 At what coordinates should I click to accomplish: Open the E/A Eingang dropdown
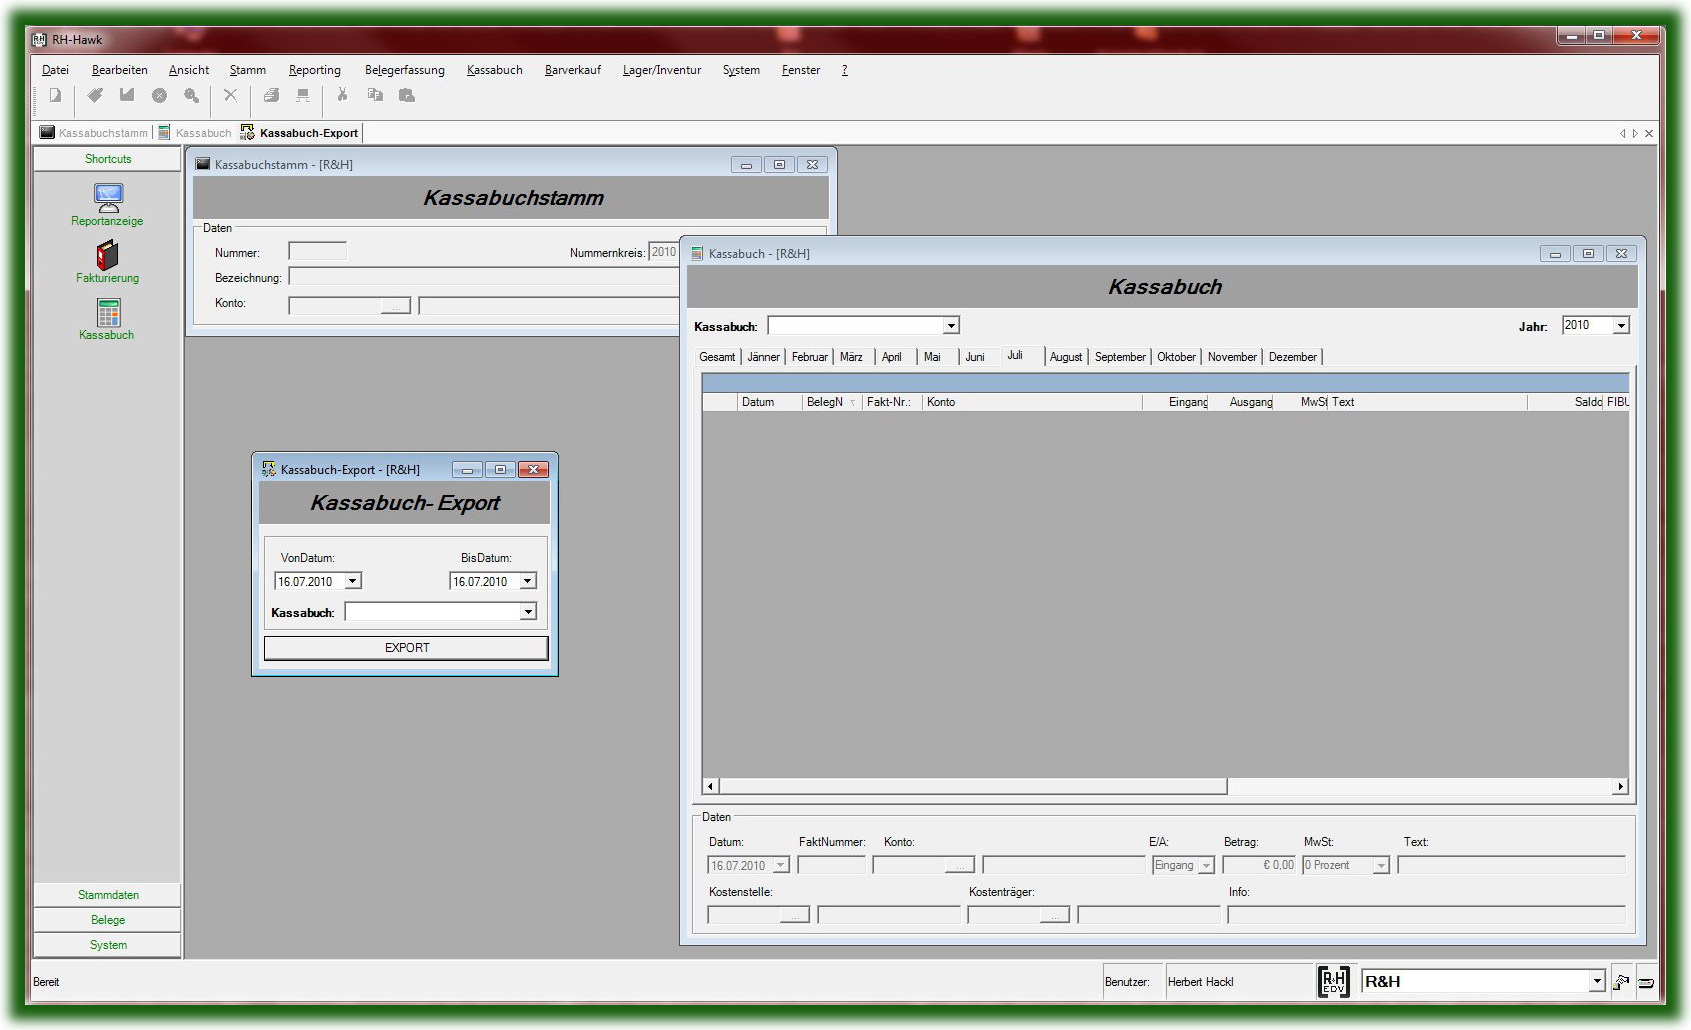1206,866
